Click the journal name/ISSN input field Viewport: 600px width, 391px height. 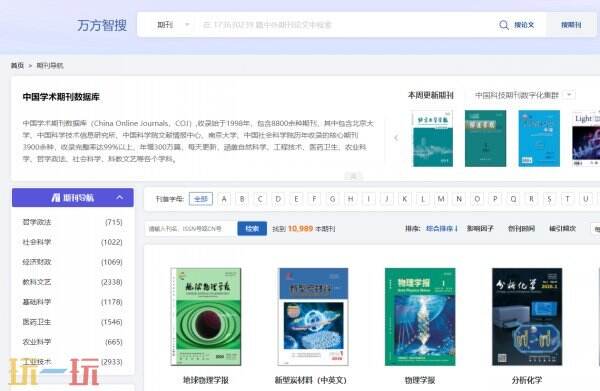click(x=190, y=229)
